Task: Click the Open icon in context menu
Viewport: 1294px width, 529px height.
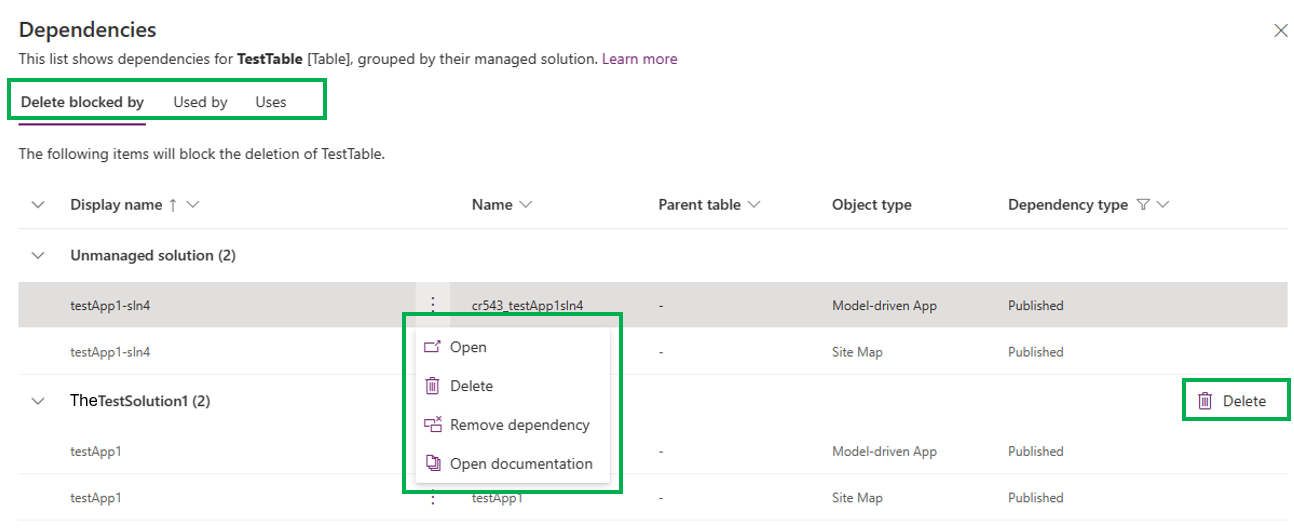Action: (x=432, y=347)
